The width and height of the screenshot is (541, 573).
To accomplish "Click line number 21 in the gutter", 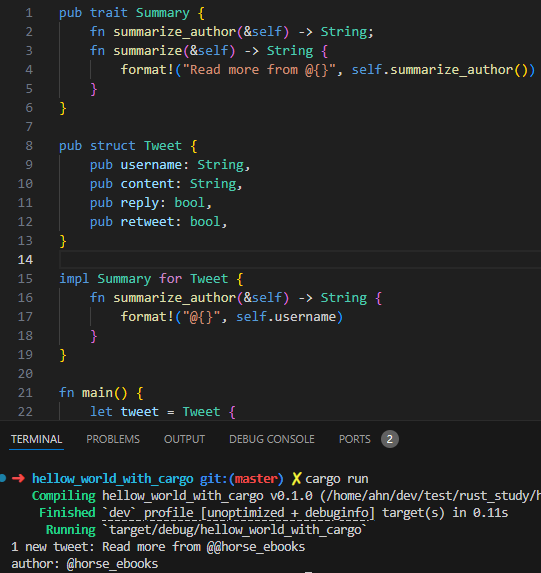I will 25,393.
